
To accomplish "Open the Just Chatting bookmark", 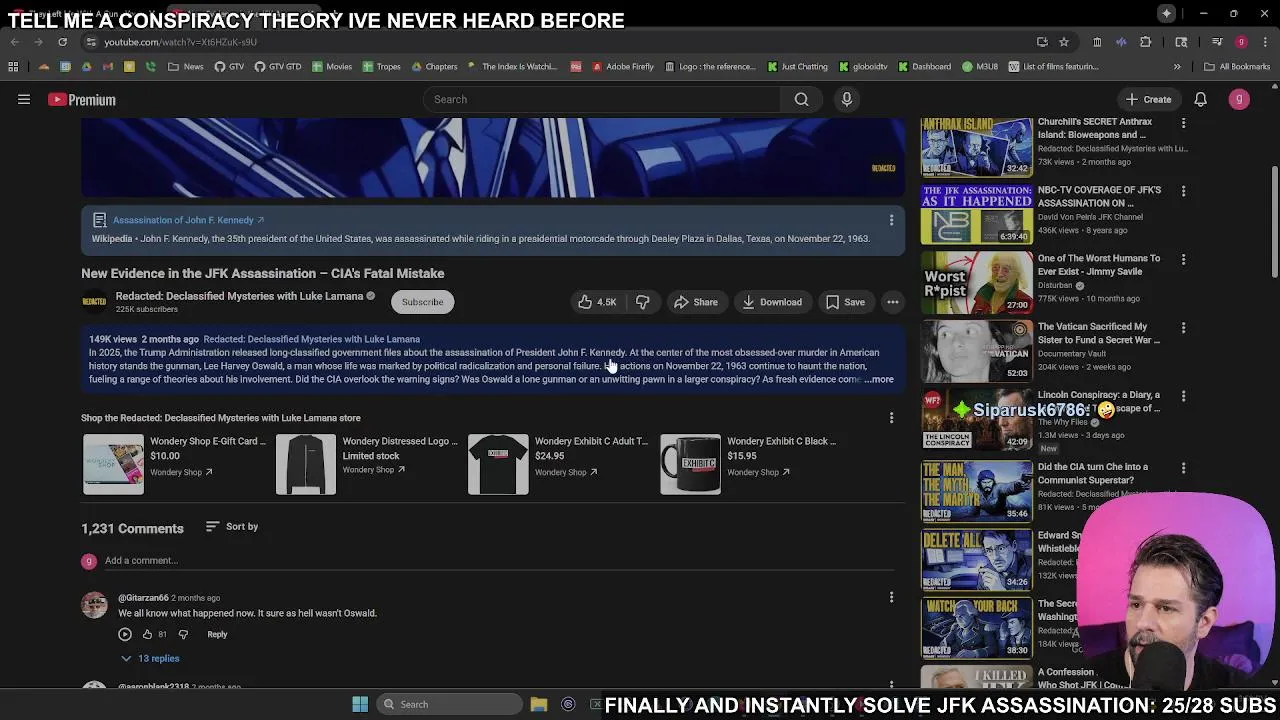I will click(798, 67).
